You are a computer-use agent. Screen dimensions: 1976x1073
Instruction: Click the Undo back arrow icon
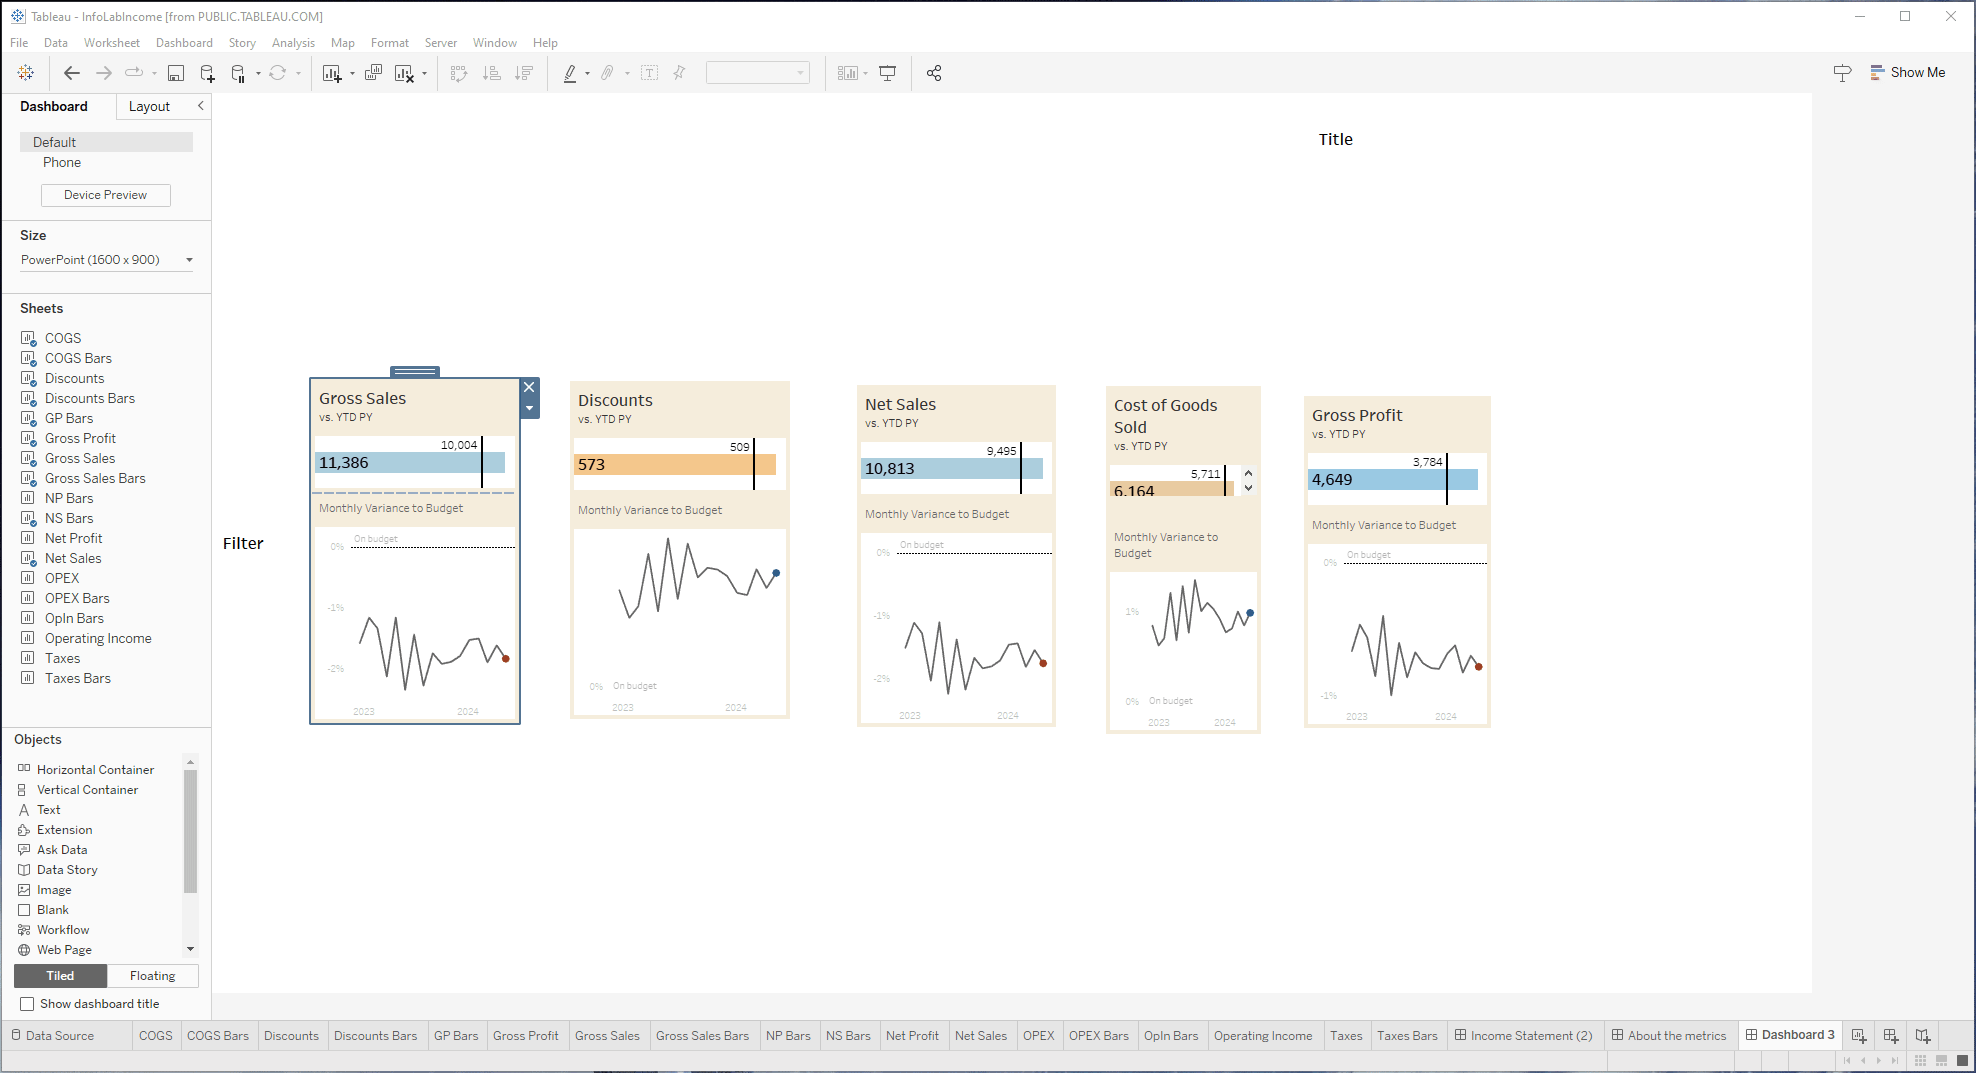click(71, 73)
